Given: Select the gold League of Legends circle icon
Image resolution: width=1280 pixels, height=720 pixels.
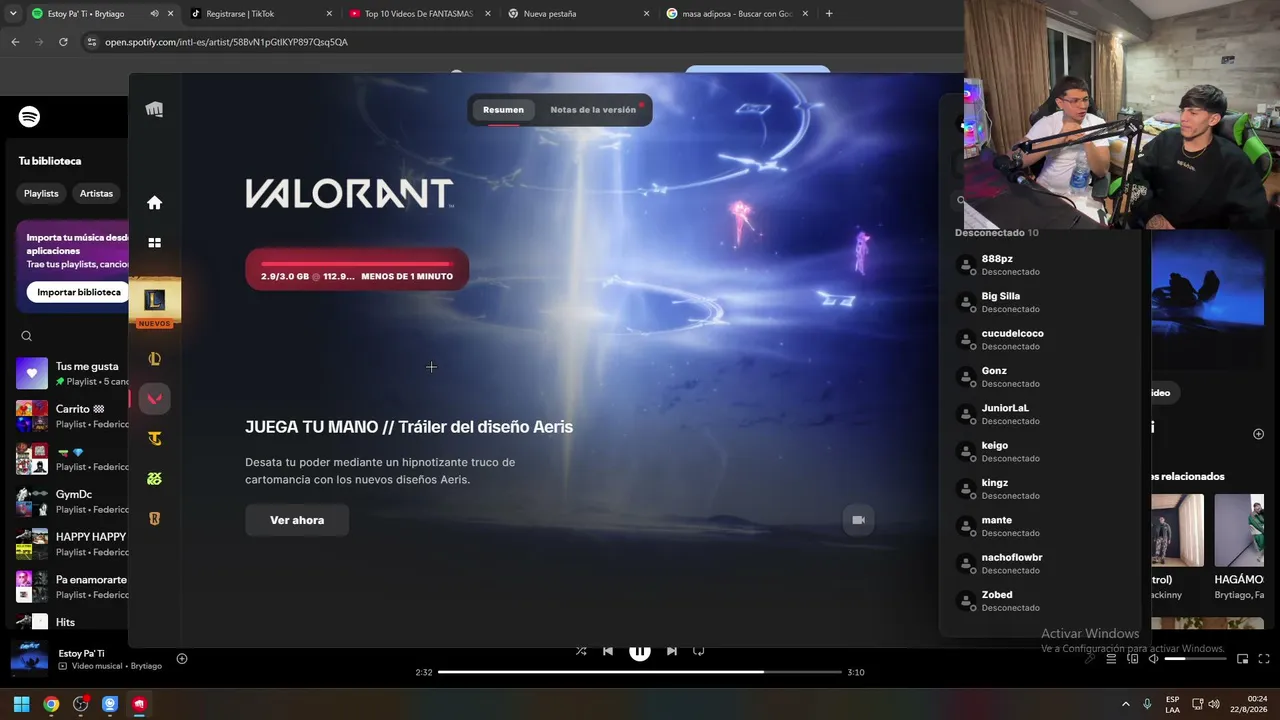Looking at the screenshot, I should click(154, 359).
